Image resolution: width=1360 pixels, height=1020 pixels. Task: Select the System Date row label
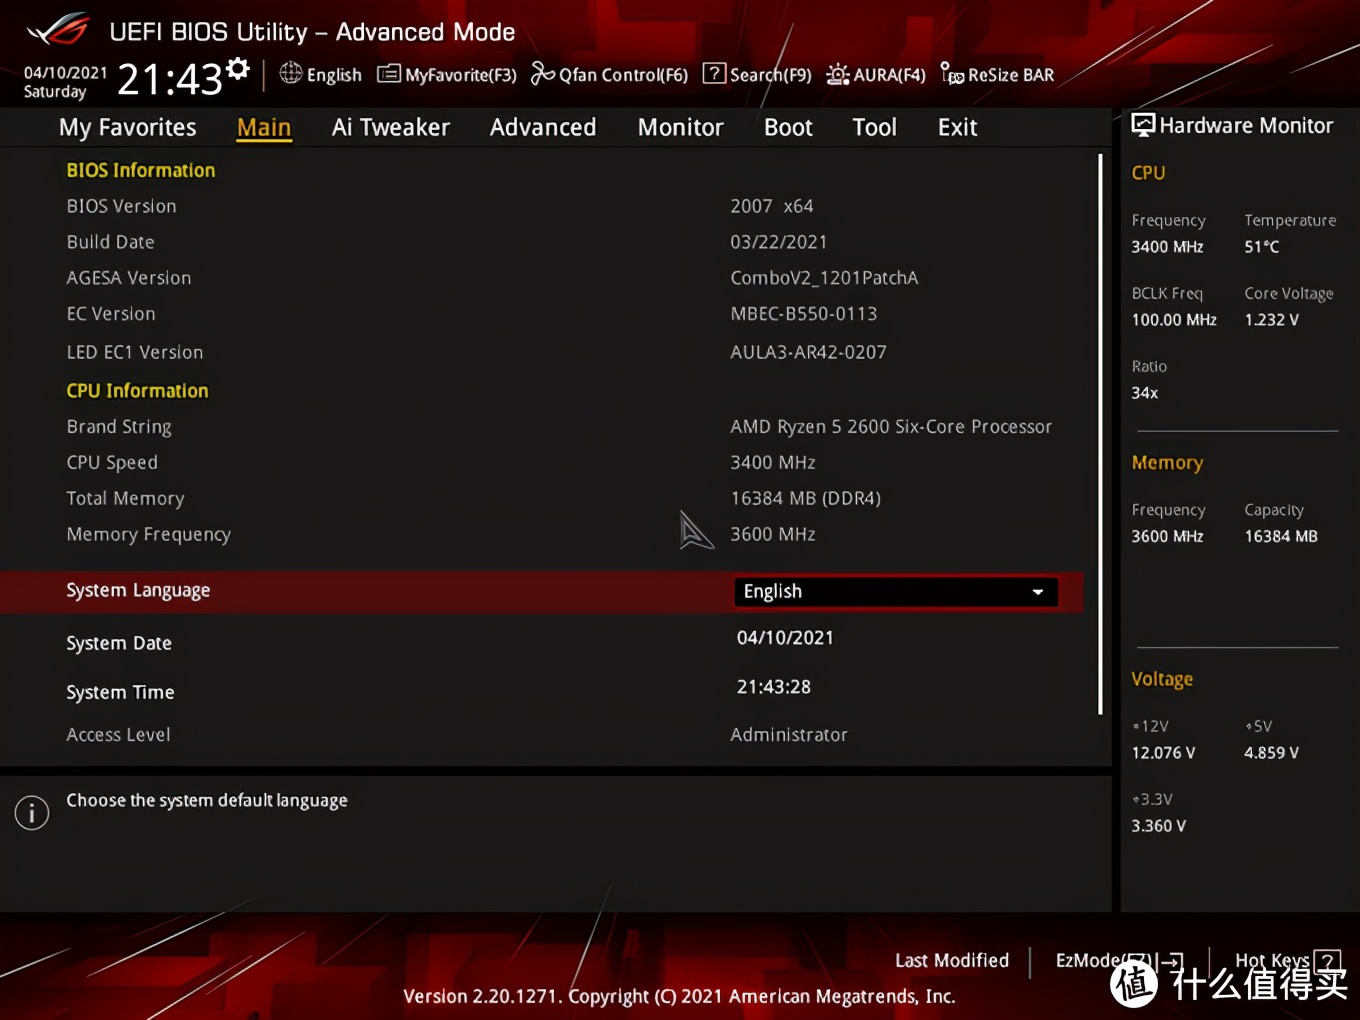click(x=119, y=643)
